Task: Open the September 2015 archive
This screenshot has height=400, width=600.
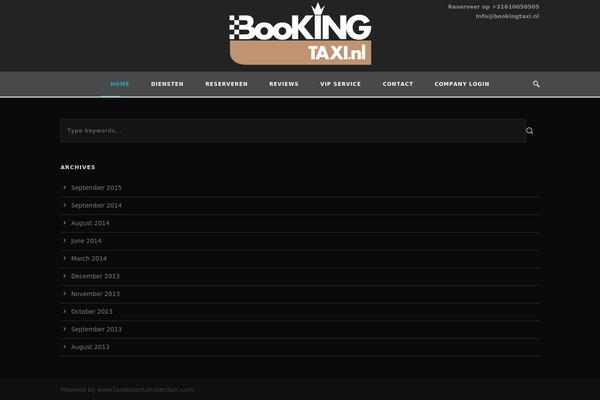Action: [x=96, y=188]
